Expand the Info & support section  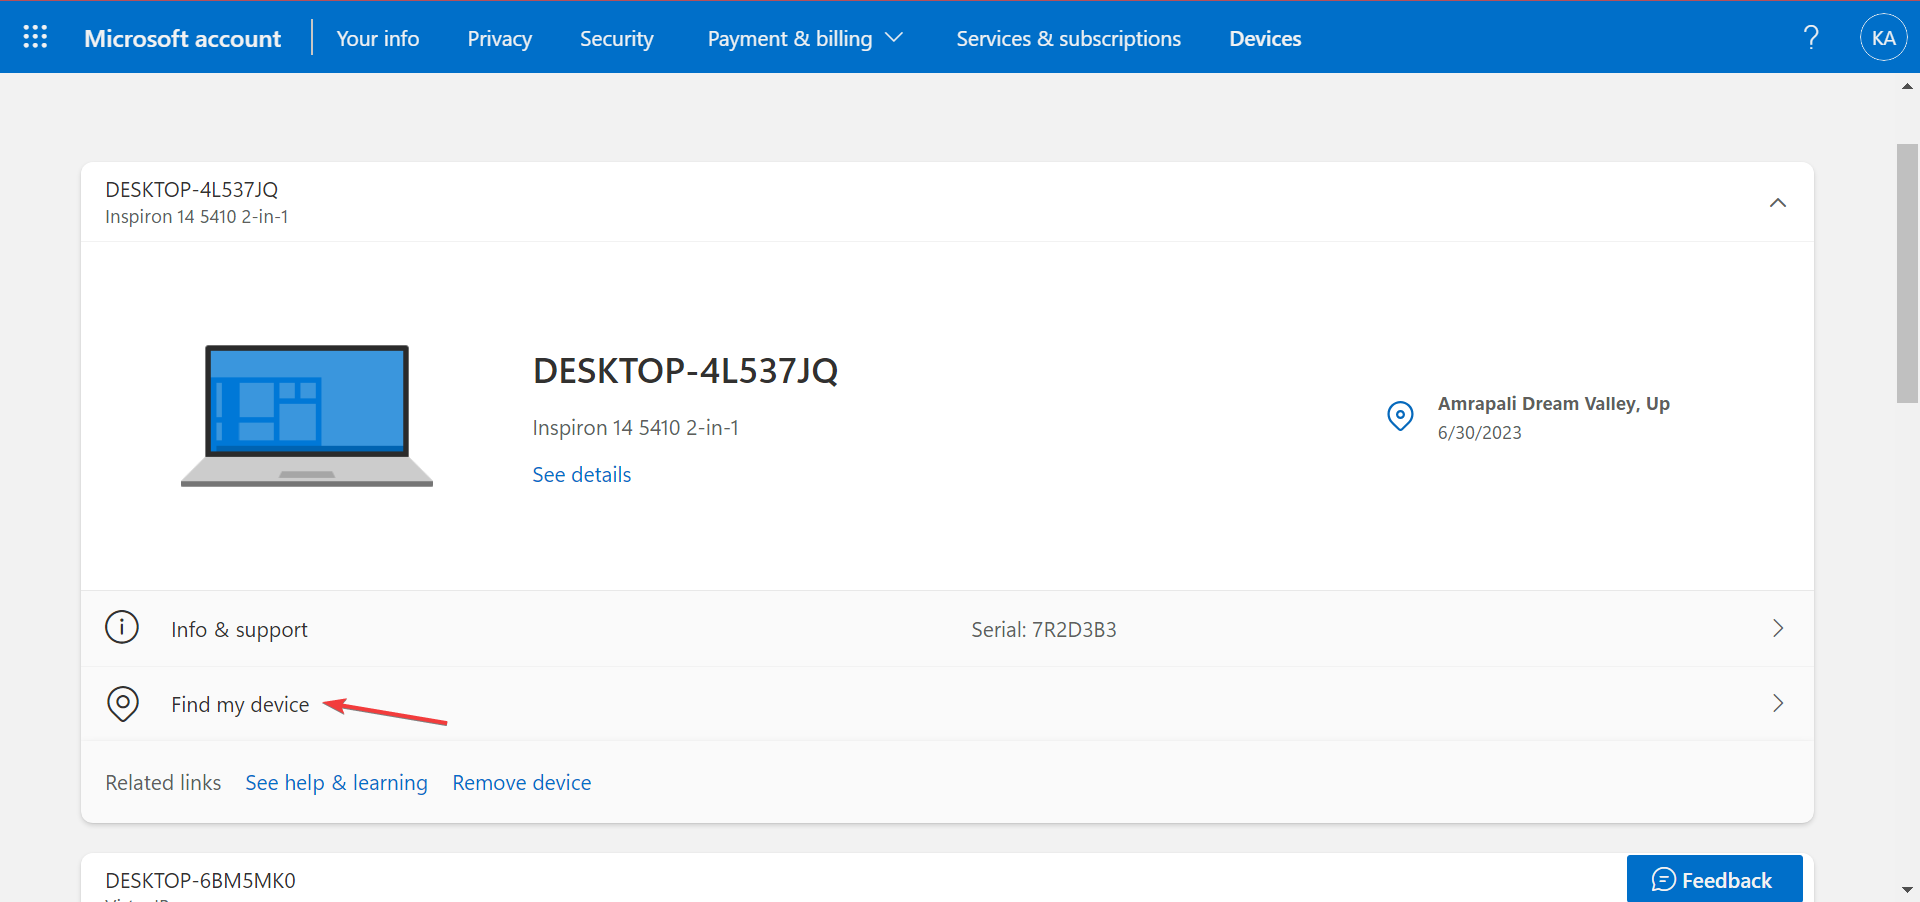(1777, 628)
